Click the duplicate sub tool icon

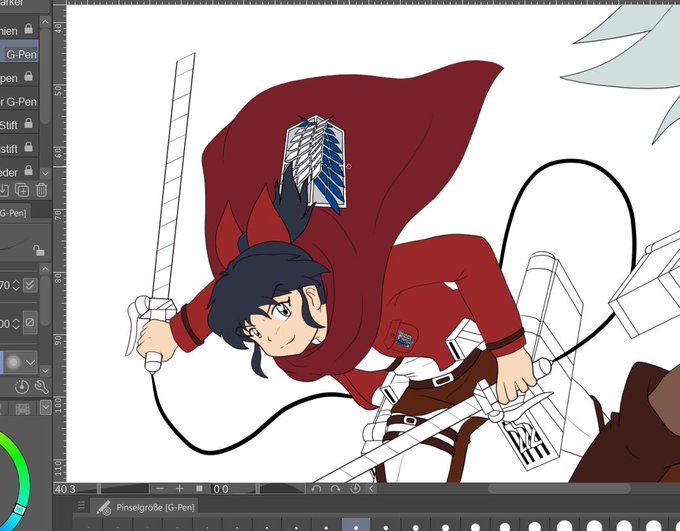click(x=22, y=190)
